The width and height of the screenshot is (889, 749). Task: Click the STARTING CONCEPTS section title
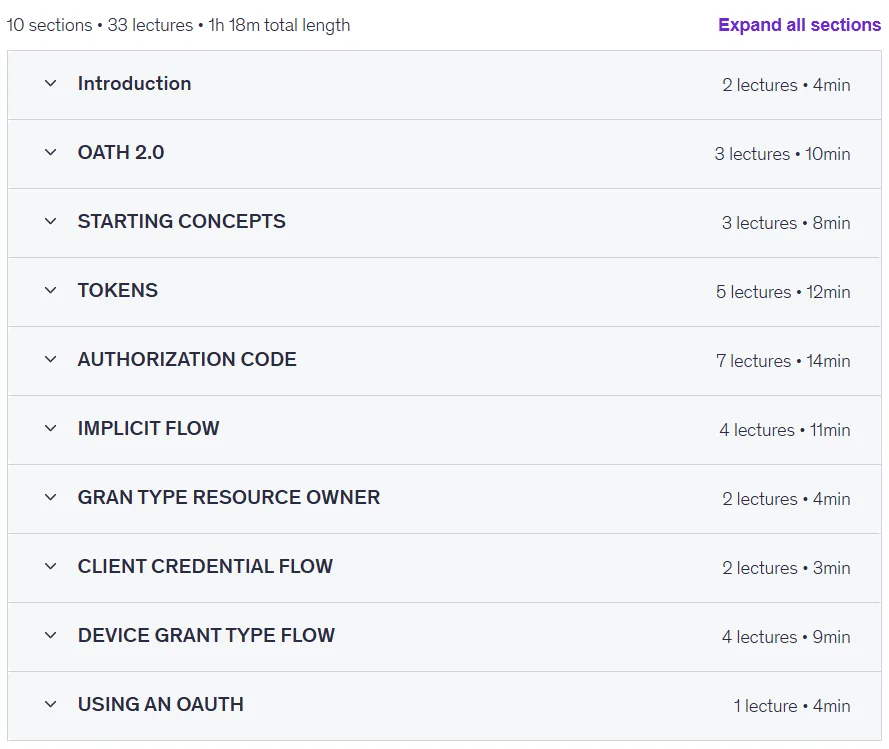point(181,221)
